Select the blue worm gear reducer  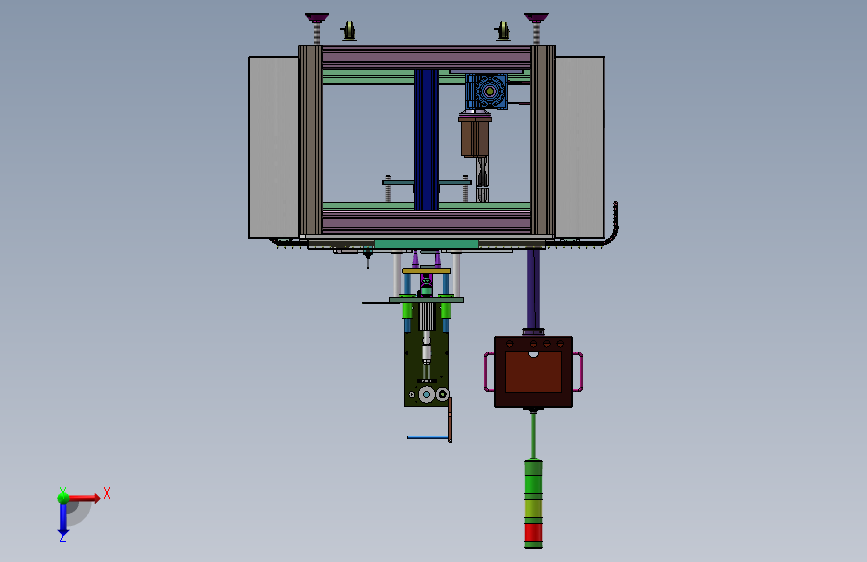486,91
